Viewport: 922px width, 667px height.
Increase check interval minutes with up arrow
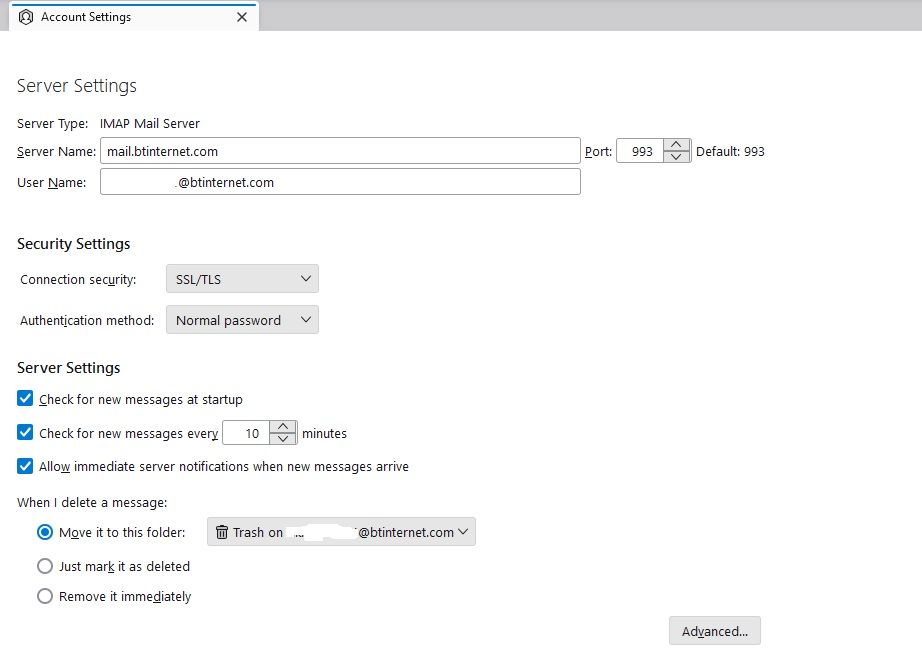pos(284,427)
